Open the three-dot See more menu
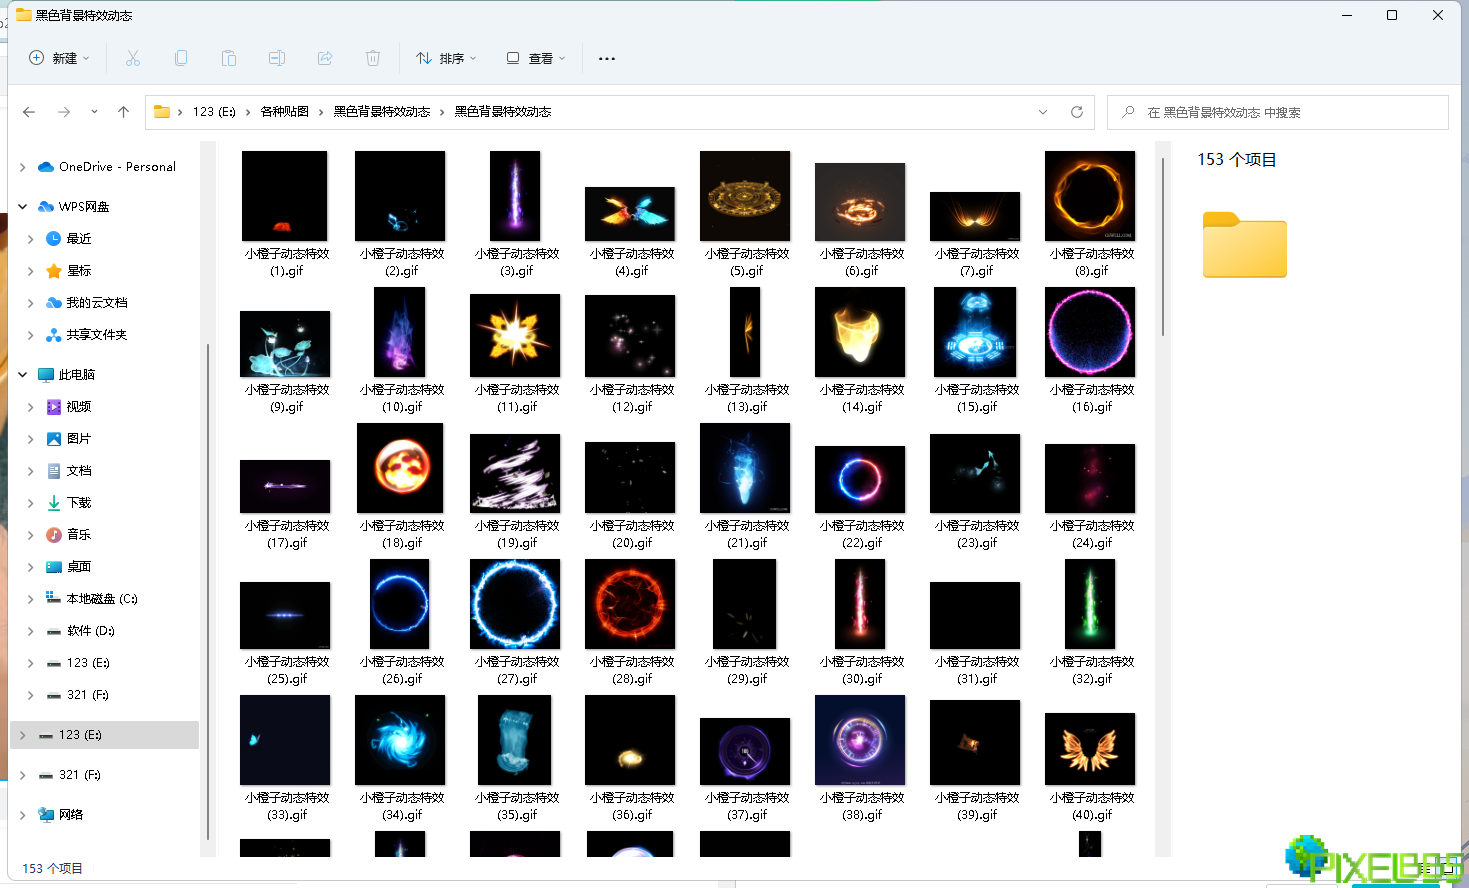 tap(607, 58)
